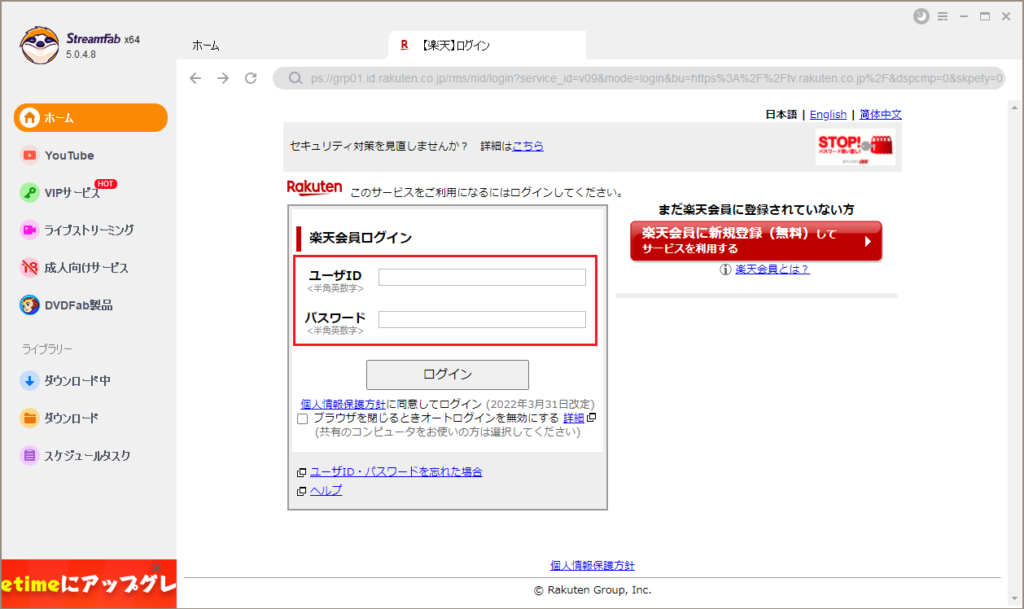Click the round clock icon in title bar
This screenshot has height=609, width=1024.
click(x=921, y=16)
